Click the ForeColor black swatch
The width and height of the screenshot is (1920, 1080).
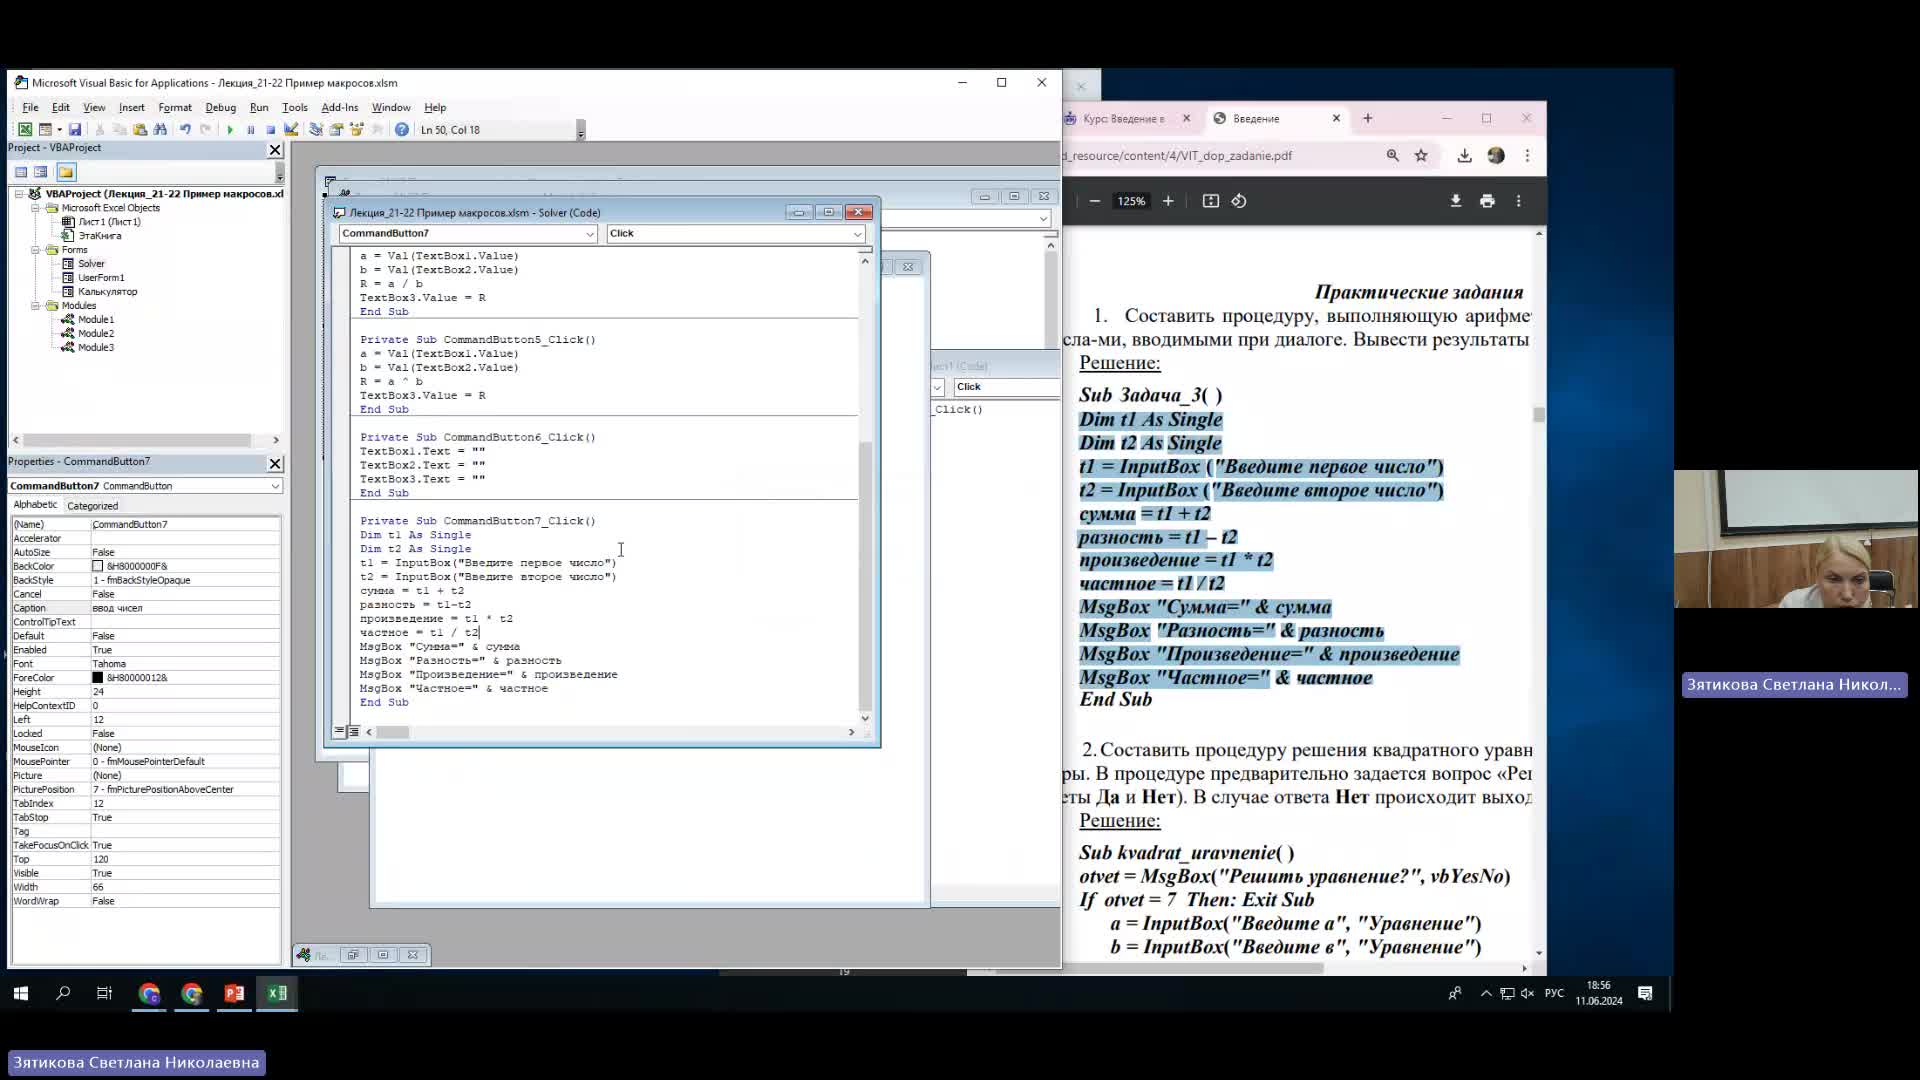98,678
